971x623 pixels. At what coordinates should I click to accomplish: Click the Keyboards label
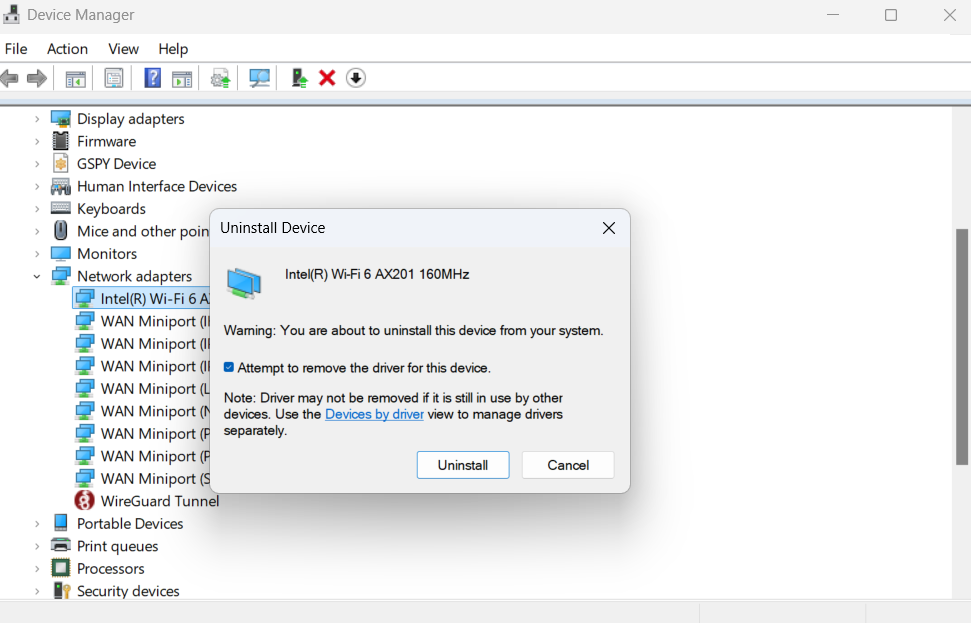click(111, 209)
